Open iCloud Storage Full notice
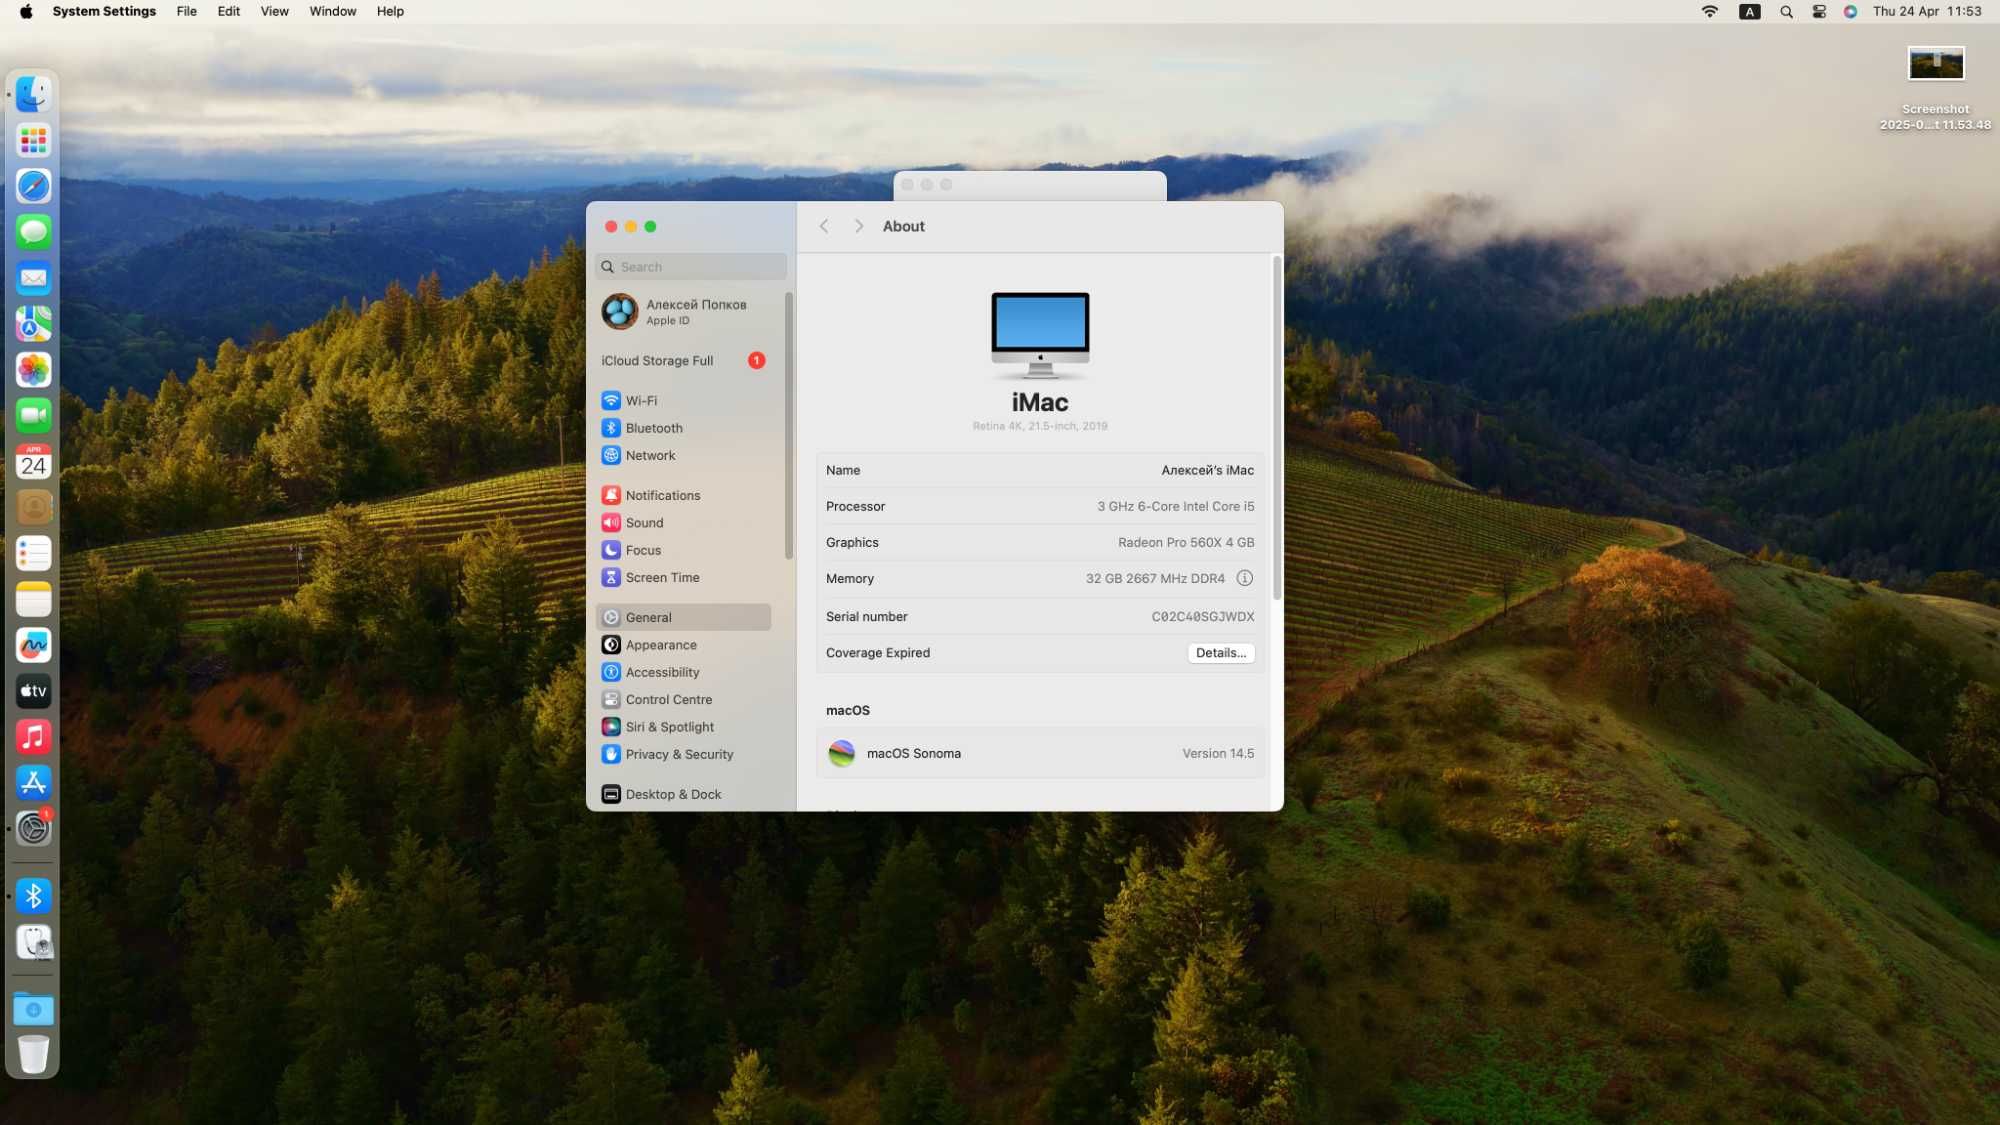Image resolution: width=2000 pixels, height=1125 pixels. pos(683,361)
